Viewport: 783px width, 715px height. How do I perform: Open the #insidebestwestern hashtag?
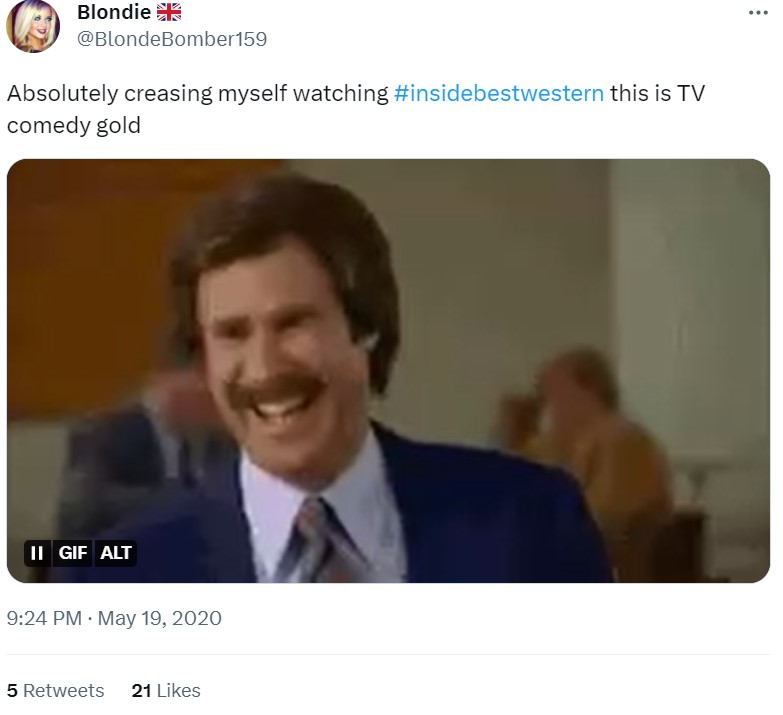point(499,93)
